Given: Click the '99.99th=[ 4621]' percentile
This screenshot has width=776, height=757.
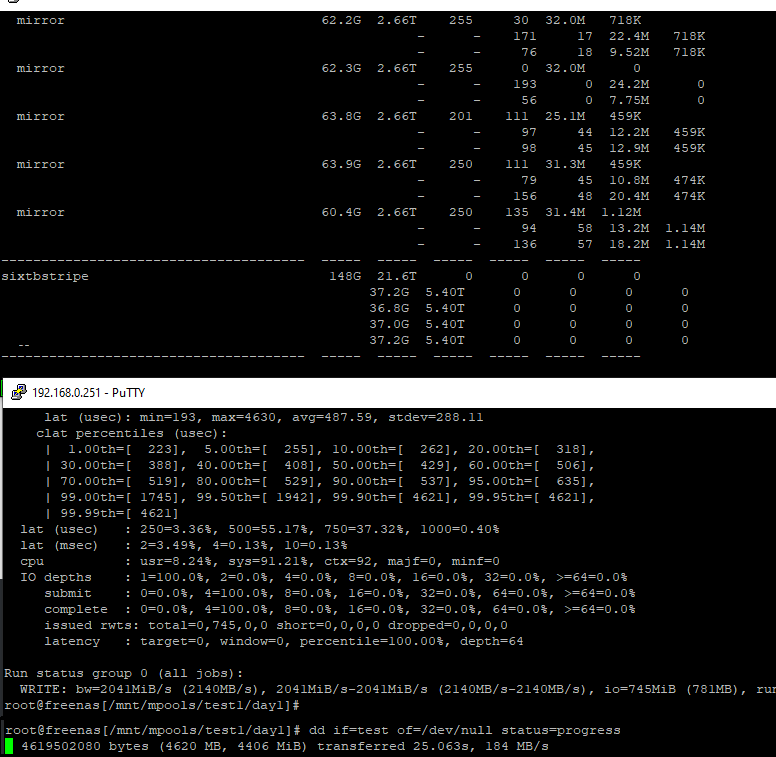Looking at the screenshot, I should pos(119,514).
